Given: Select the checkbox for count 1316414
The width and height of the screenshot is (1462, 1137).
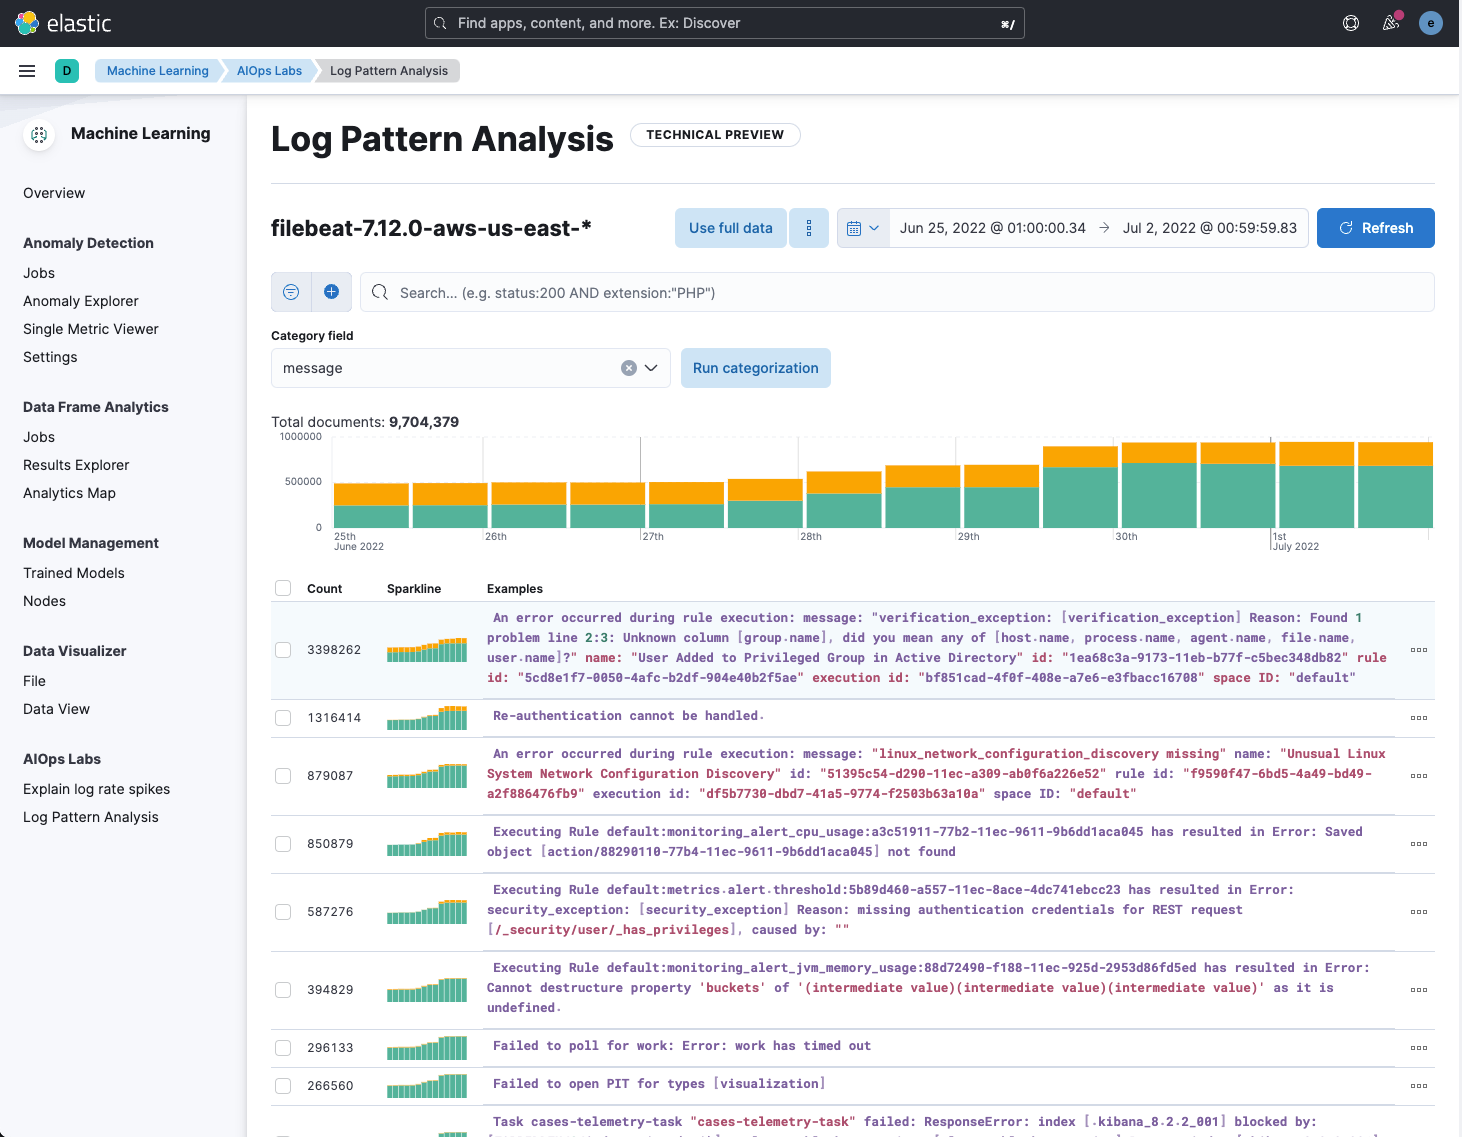Looking at the screenshot, I should click(283, 718).
